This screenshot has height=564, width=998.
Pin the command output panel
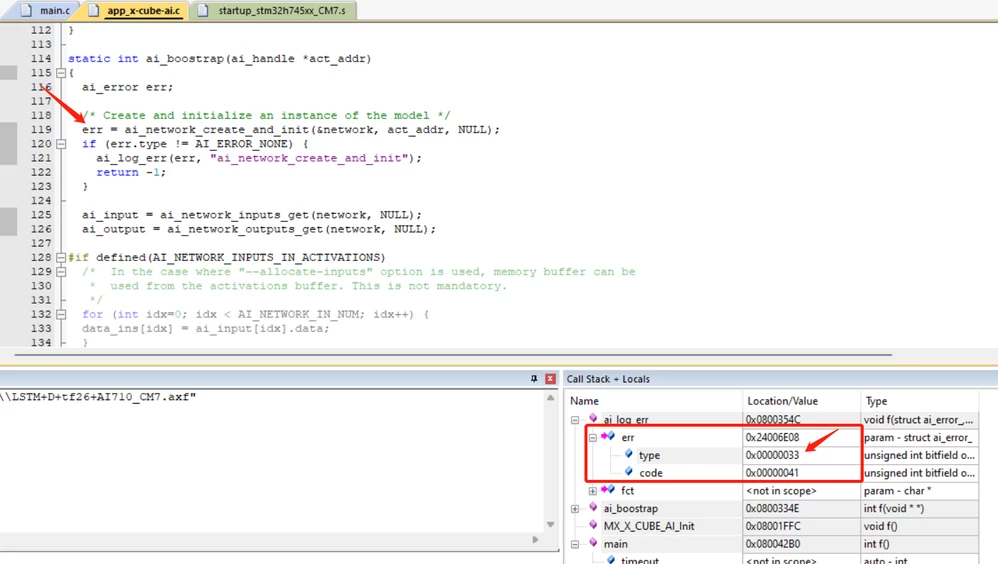534,379
